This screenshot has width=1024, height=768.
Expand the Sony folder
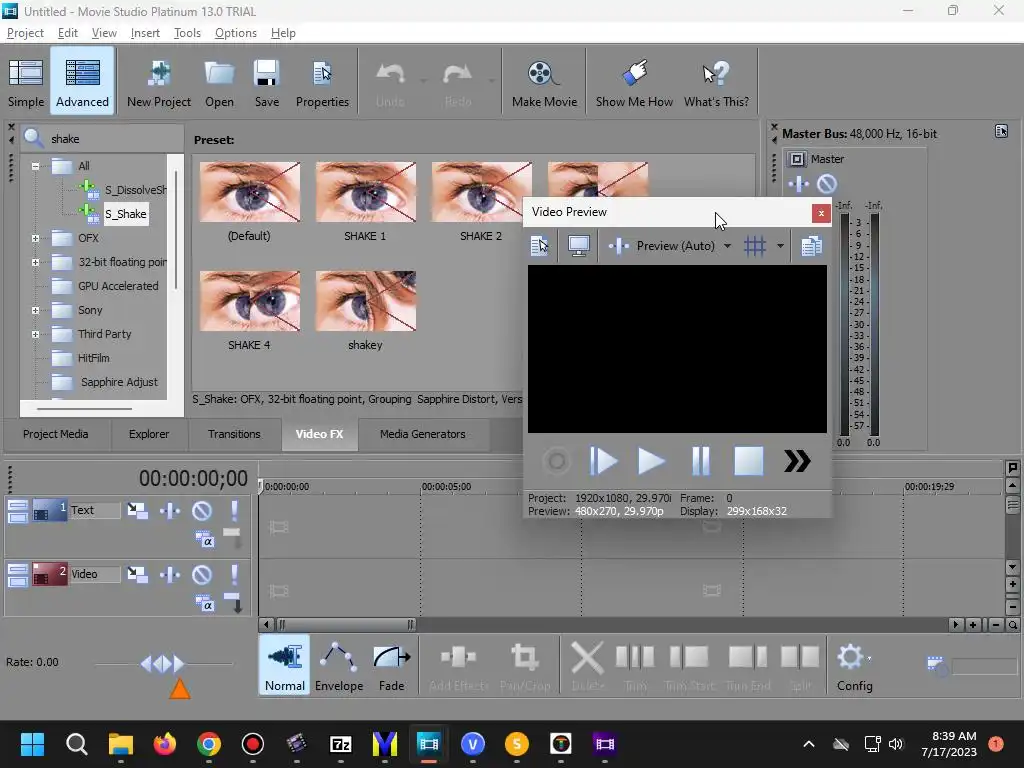(35, 311)
